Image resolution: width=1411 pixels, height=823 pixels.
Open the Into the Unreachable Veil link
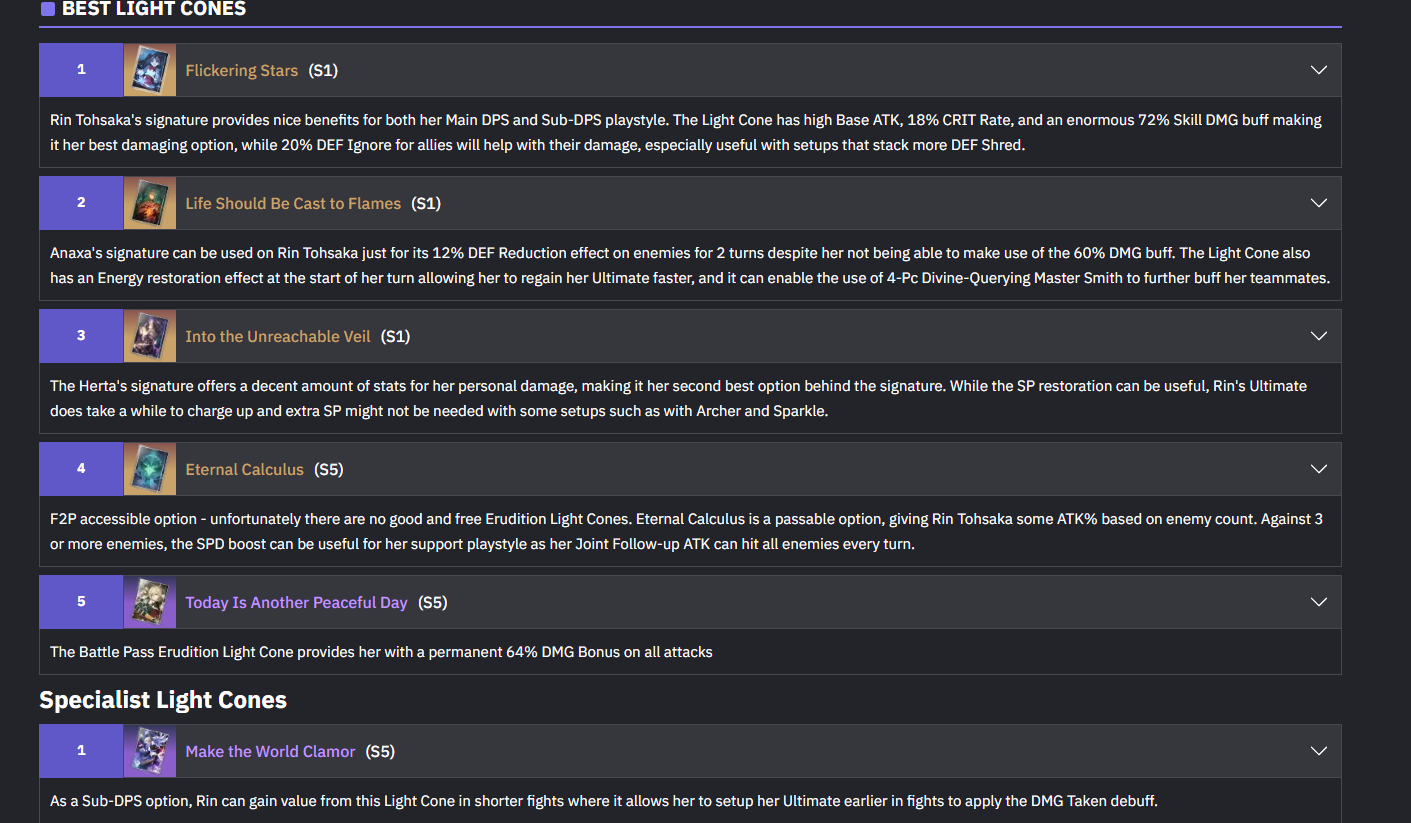pos(278,336)
